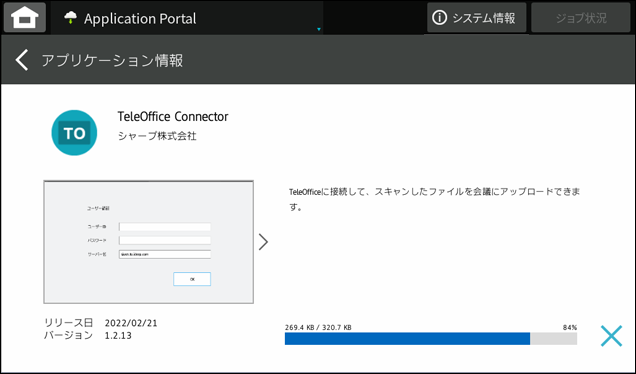Click the アプリケーション情報 header title
The height and width of the screenshot is (374, 636).
pos(112,60)
